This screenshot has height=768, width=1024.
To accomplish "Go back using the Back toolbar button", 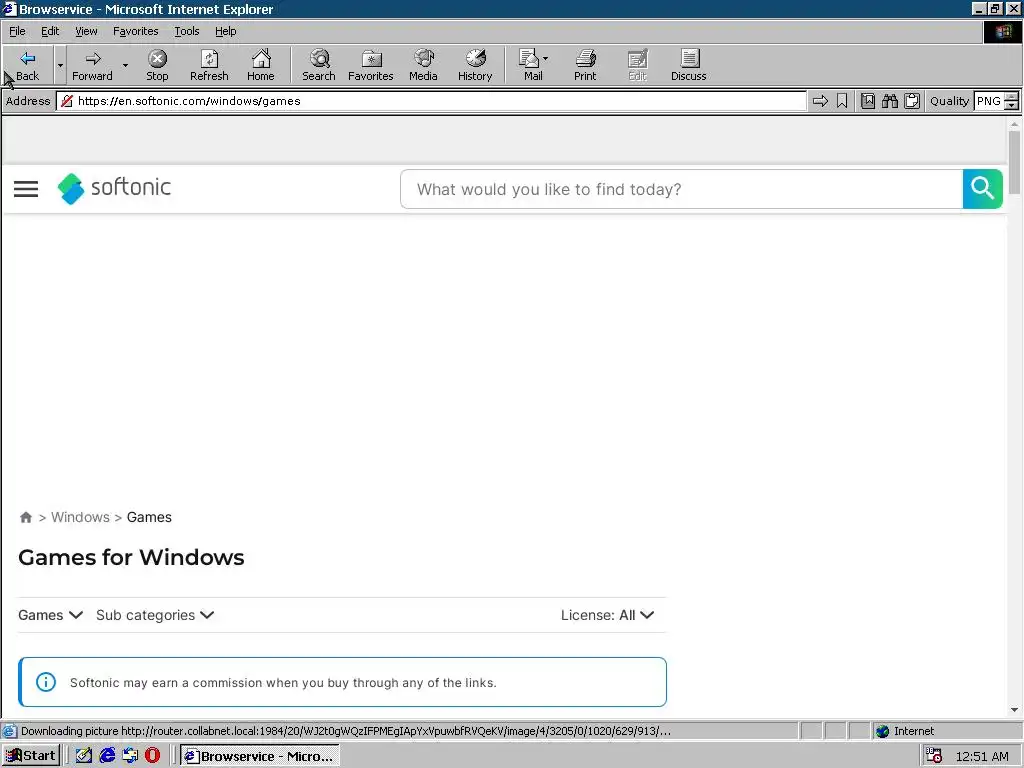I will (27, 65).
